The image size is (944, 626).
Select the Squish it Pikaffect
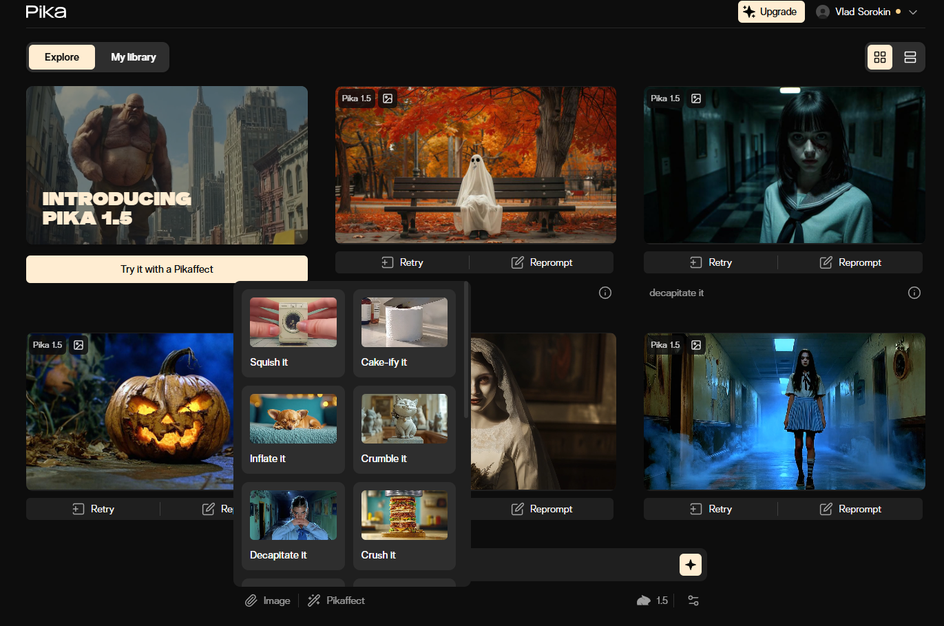point(293,333)
